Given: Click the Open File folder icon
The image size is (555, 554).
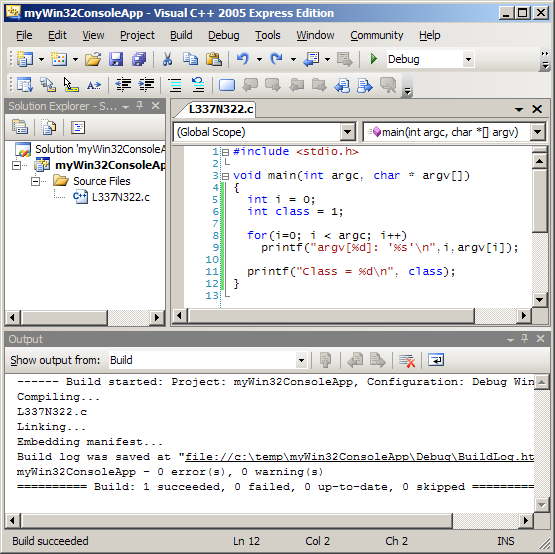Looking at the screenshot, I should pyautogui.click(x=93, y=59).
